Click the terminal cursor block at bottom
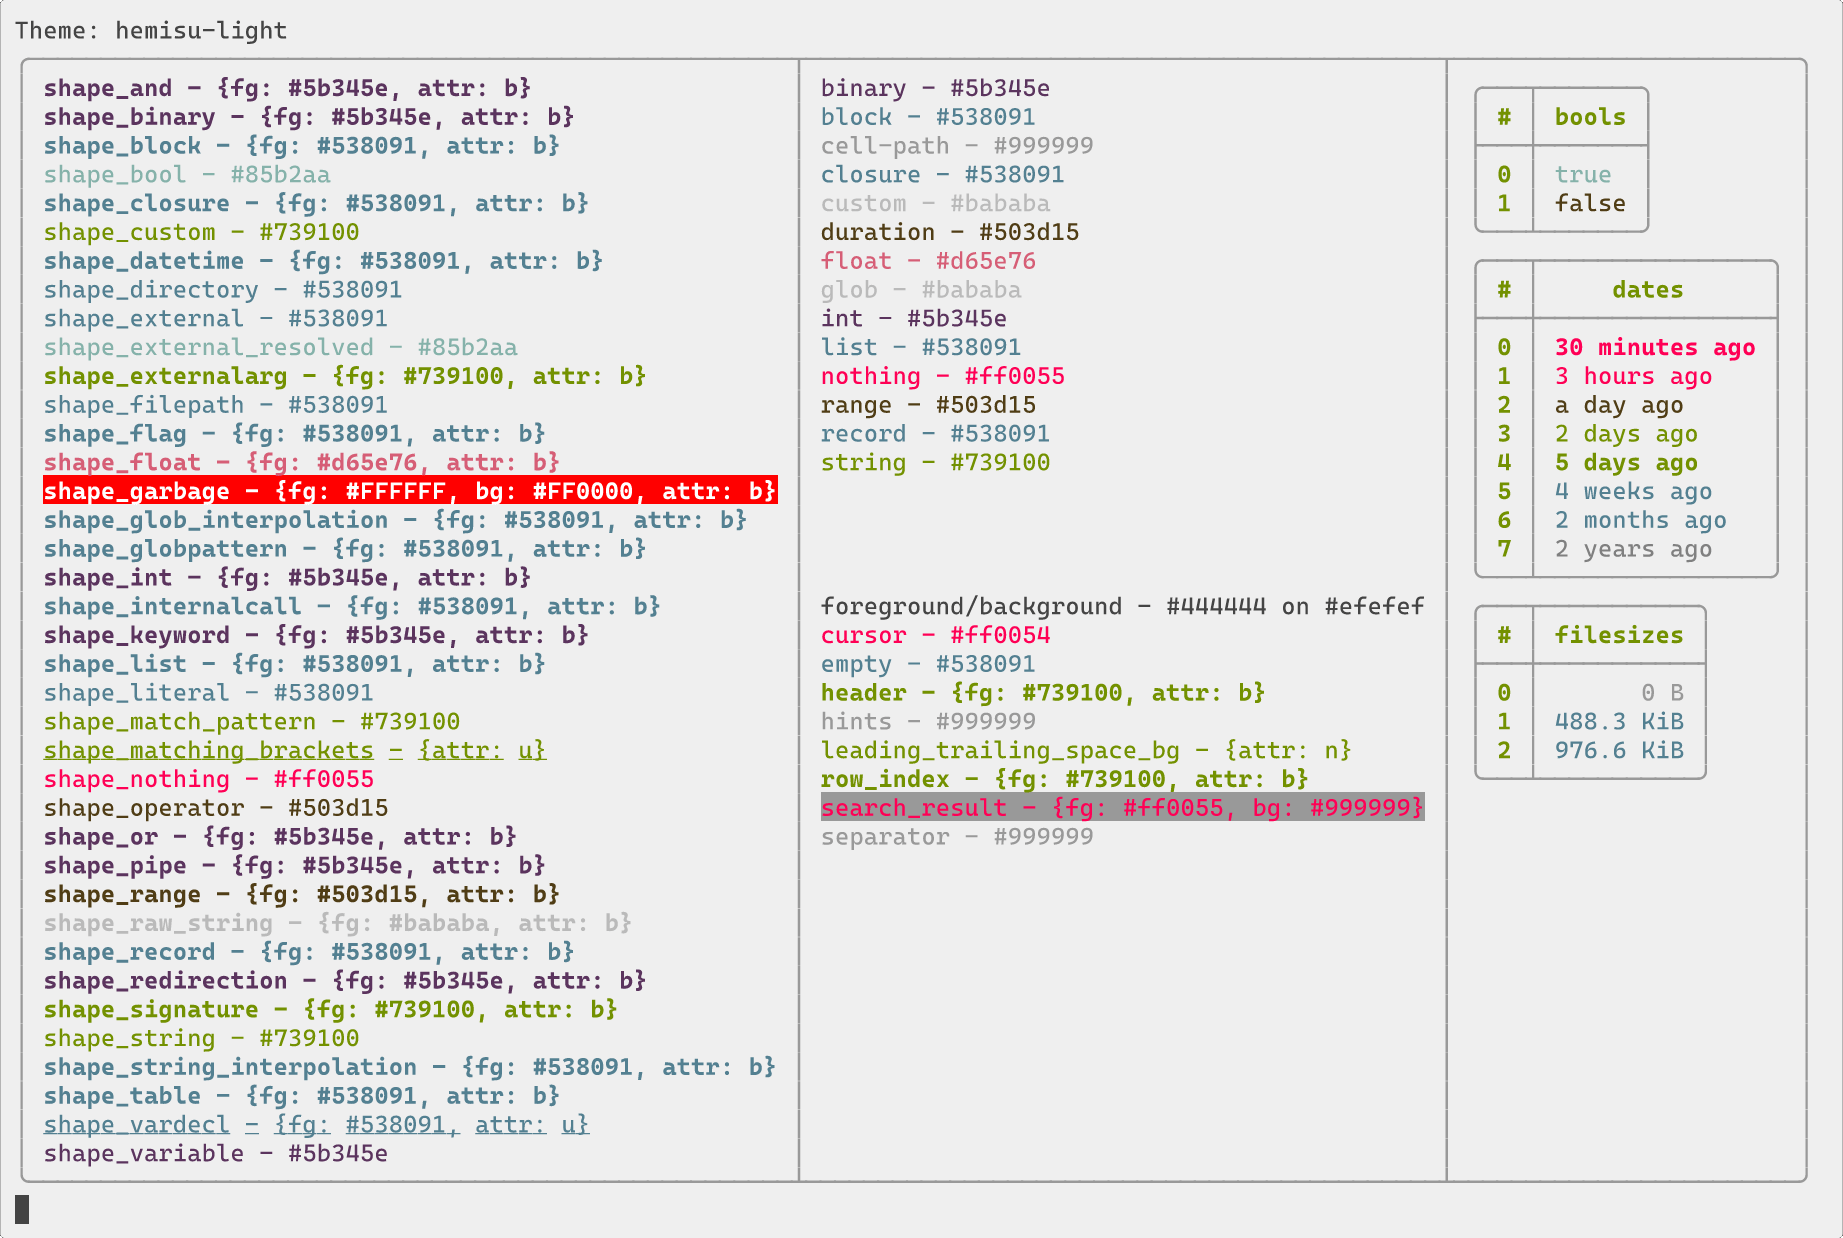 [22, 1209]
